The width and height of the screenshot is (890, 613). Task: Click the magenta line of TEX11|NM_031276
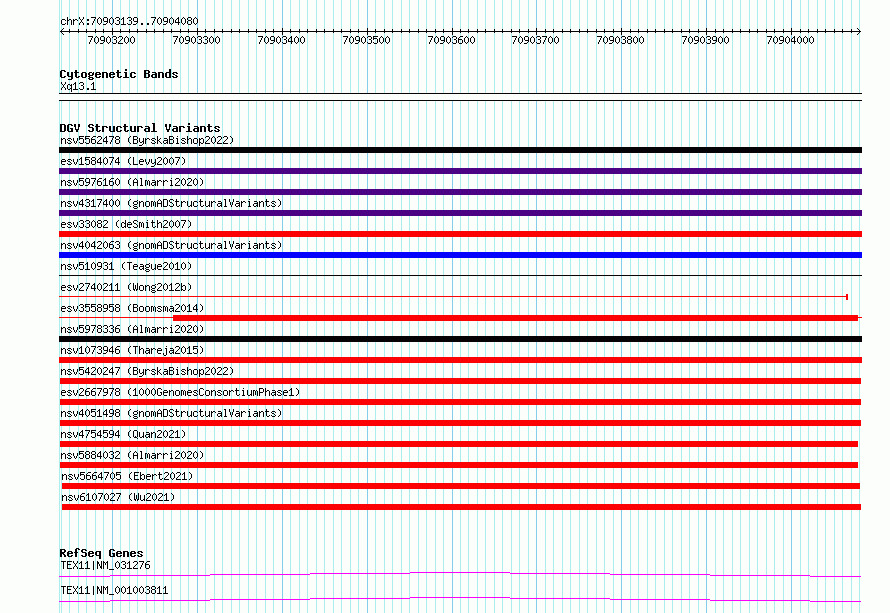click(x=460, y=574)
